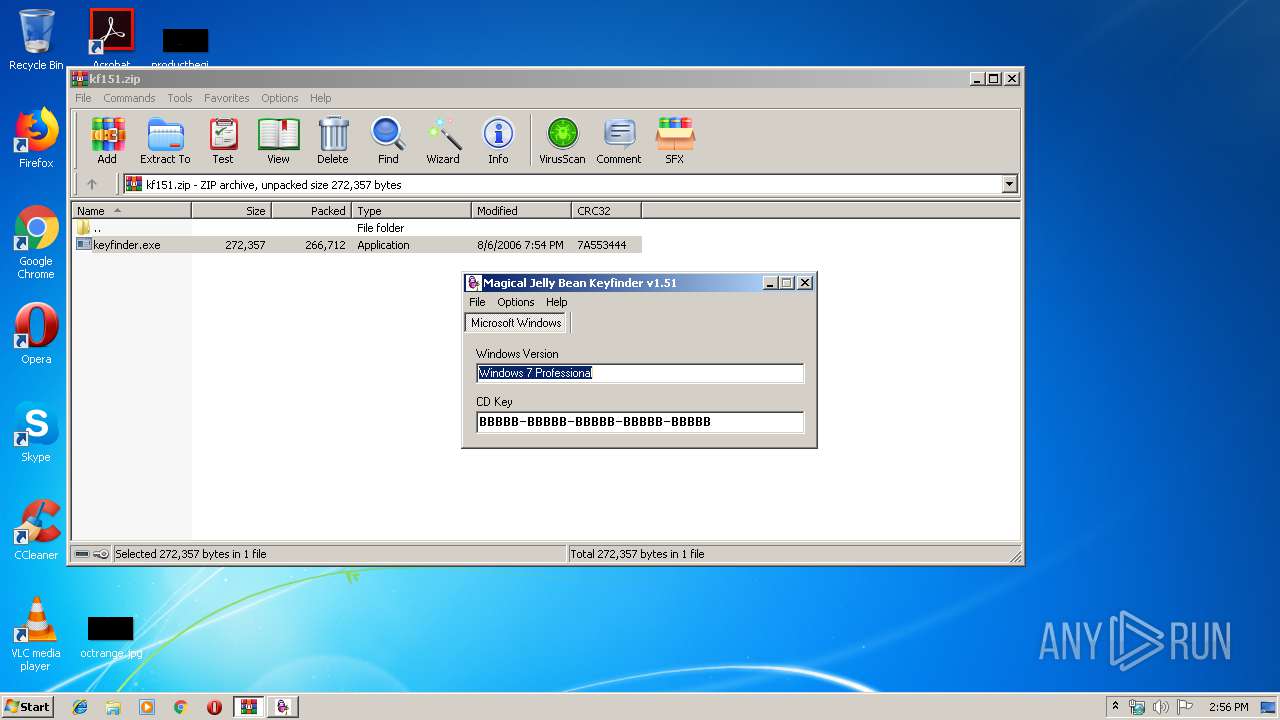Open WinRAR Commands menu
This screenshot has width=1280, height=720.
click(x=129, y=98)
